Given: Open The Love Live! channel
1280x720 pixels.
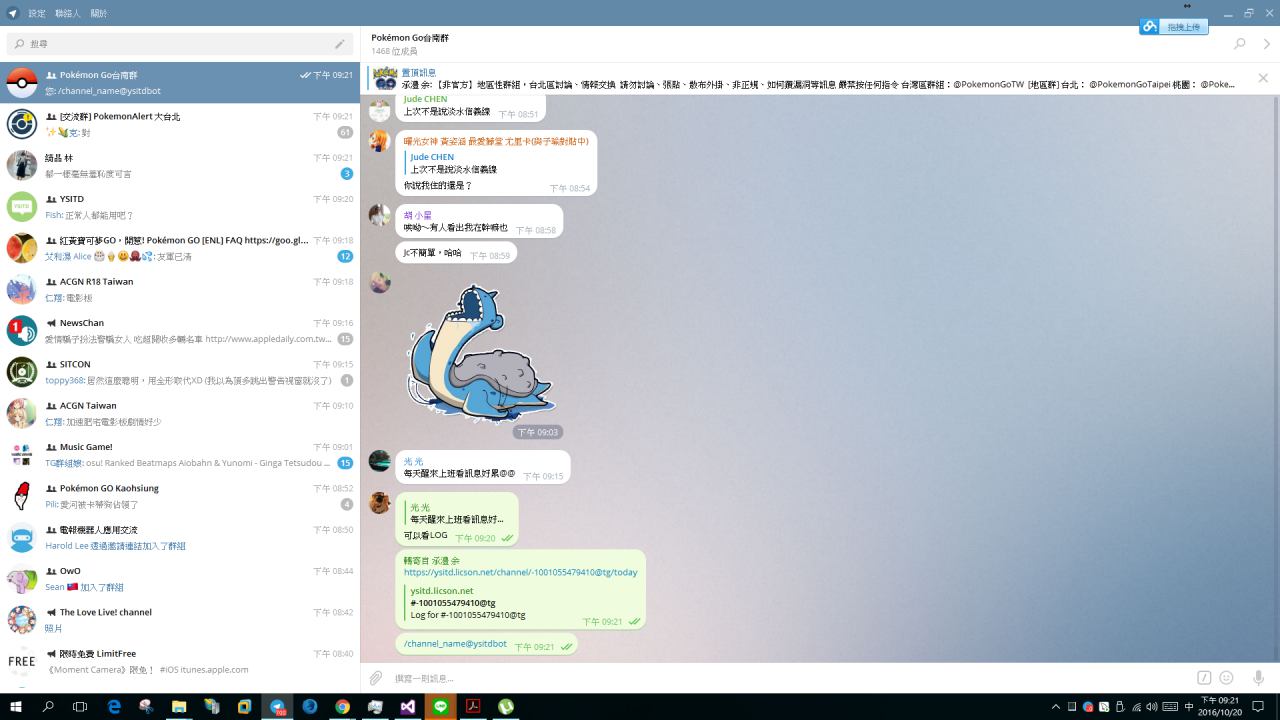Looking at the screenshot, I should [180, 620].
